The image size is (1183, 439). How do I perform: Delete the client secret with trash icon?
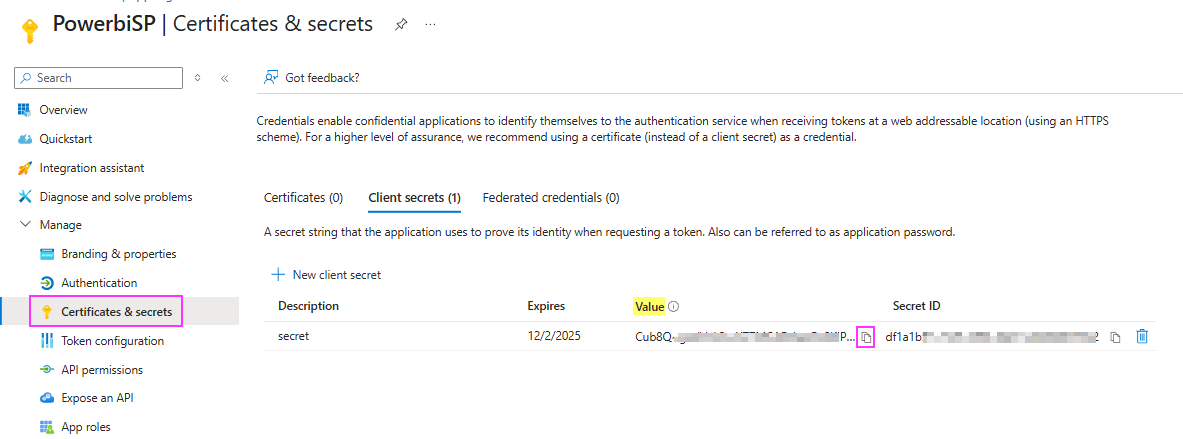click(1142, 336)
